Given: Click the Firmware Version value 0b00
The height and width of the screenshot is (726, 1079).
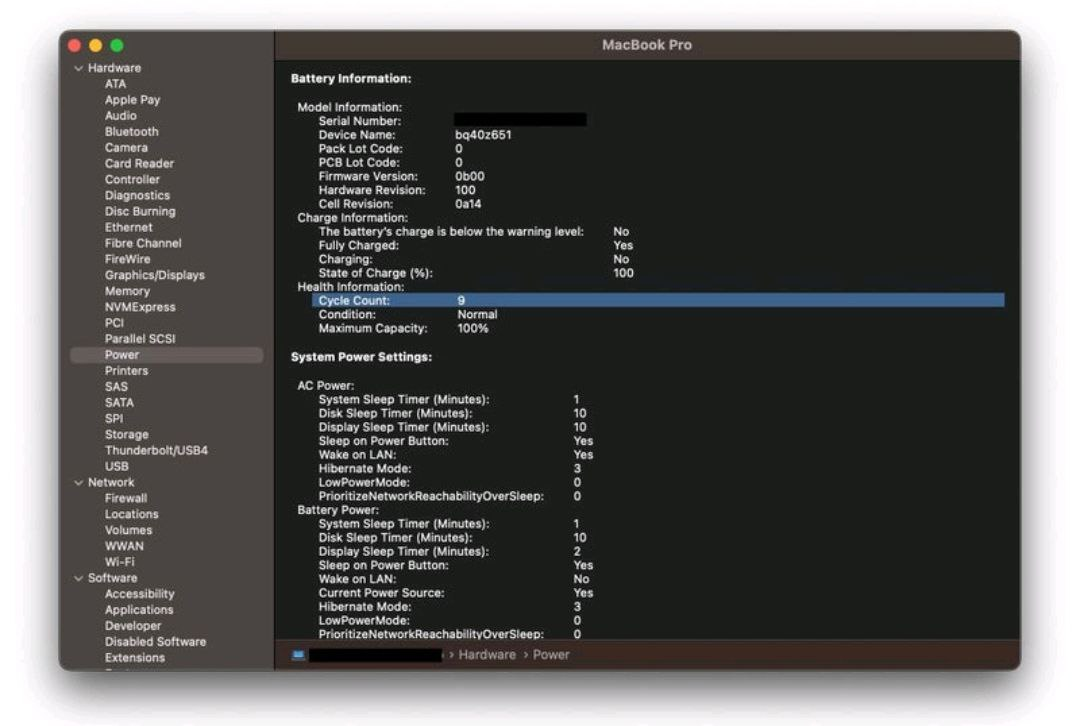Looking at the screenshot, I should point(469,176).
